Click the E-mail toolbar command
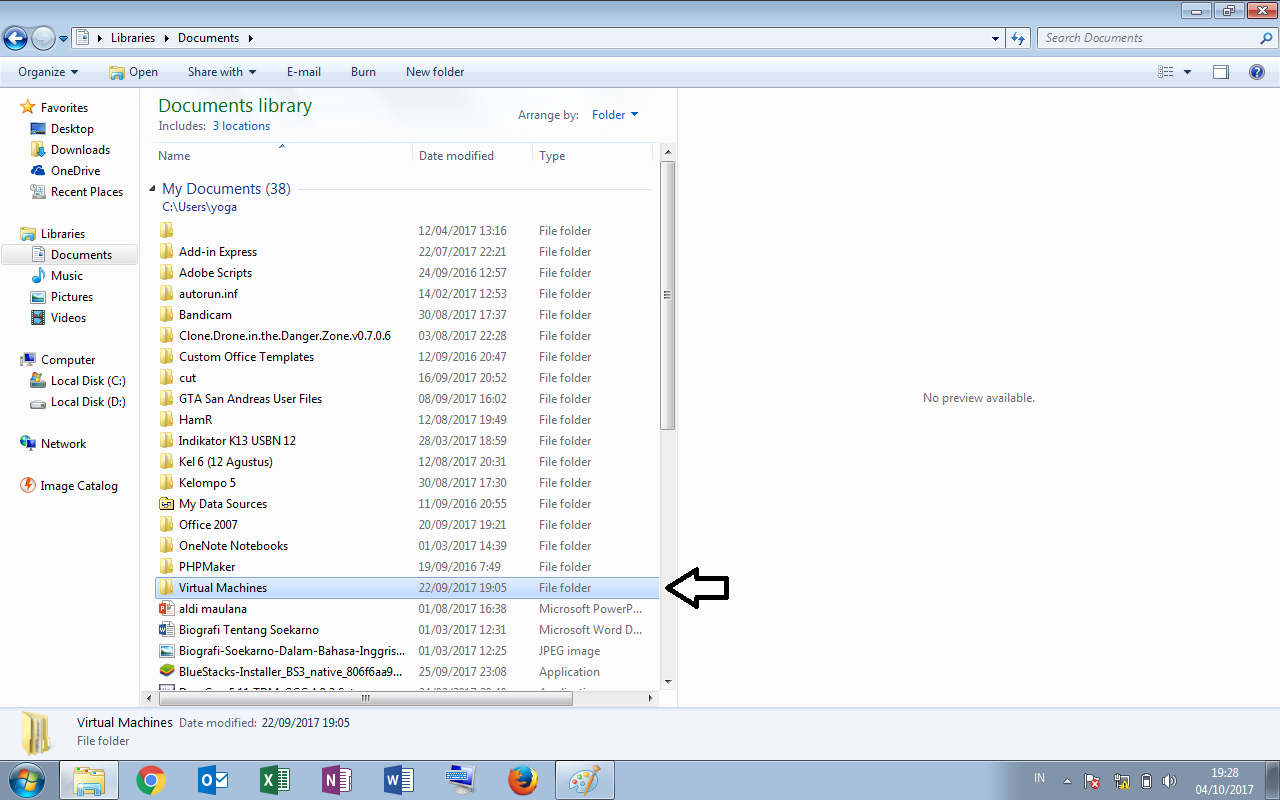1280x800 pixels. pos(303,71)
